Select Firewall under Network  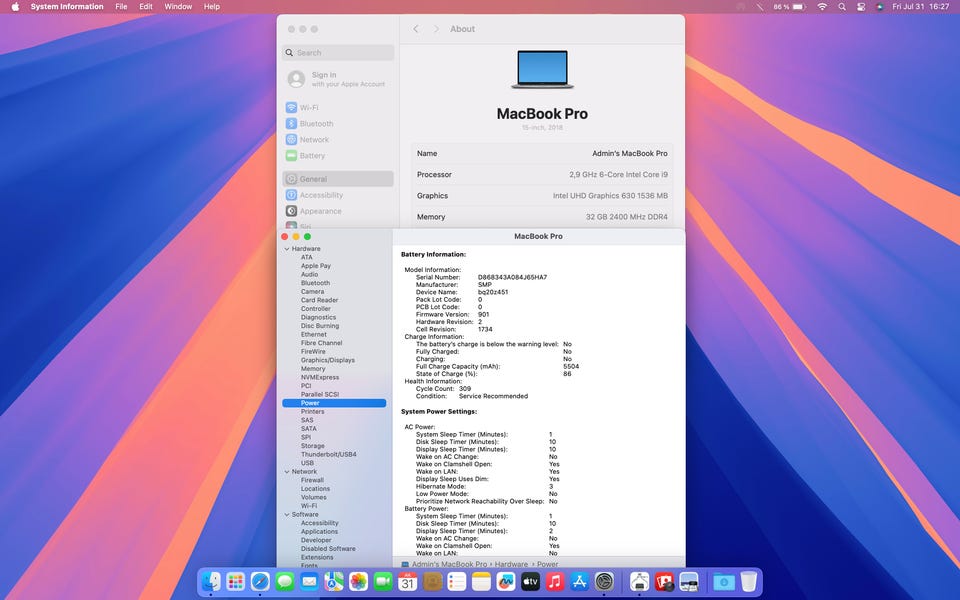pos(312,481)
